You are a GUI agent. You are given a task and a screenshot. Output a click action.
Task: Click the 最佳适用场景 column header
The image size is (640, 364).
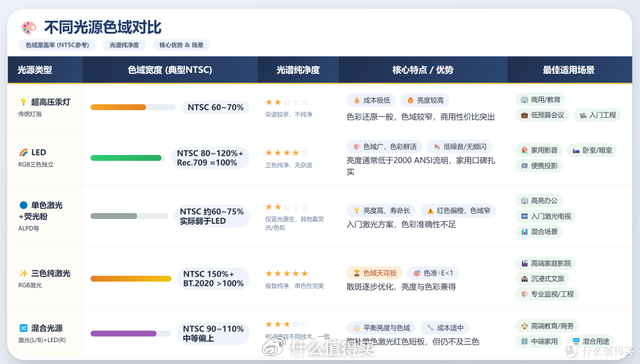point(569,70)
